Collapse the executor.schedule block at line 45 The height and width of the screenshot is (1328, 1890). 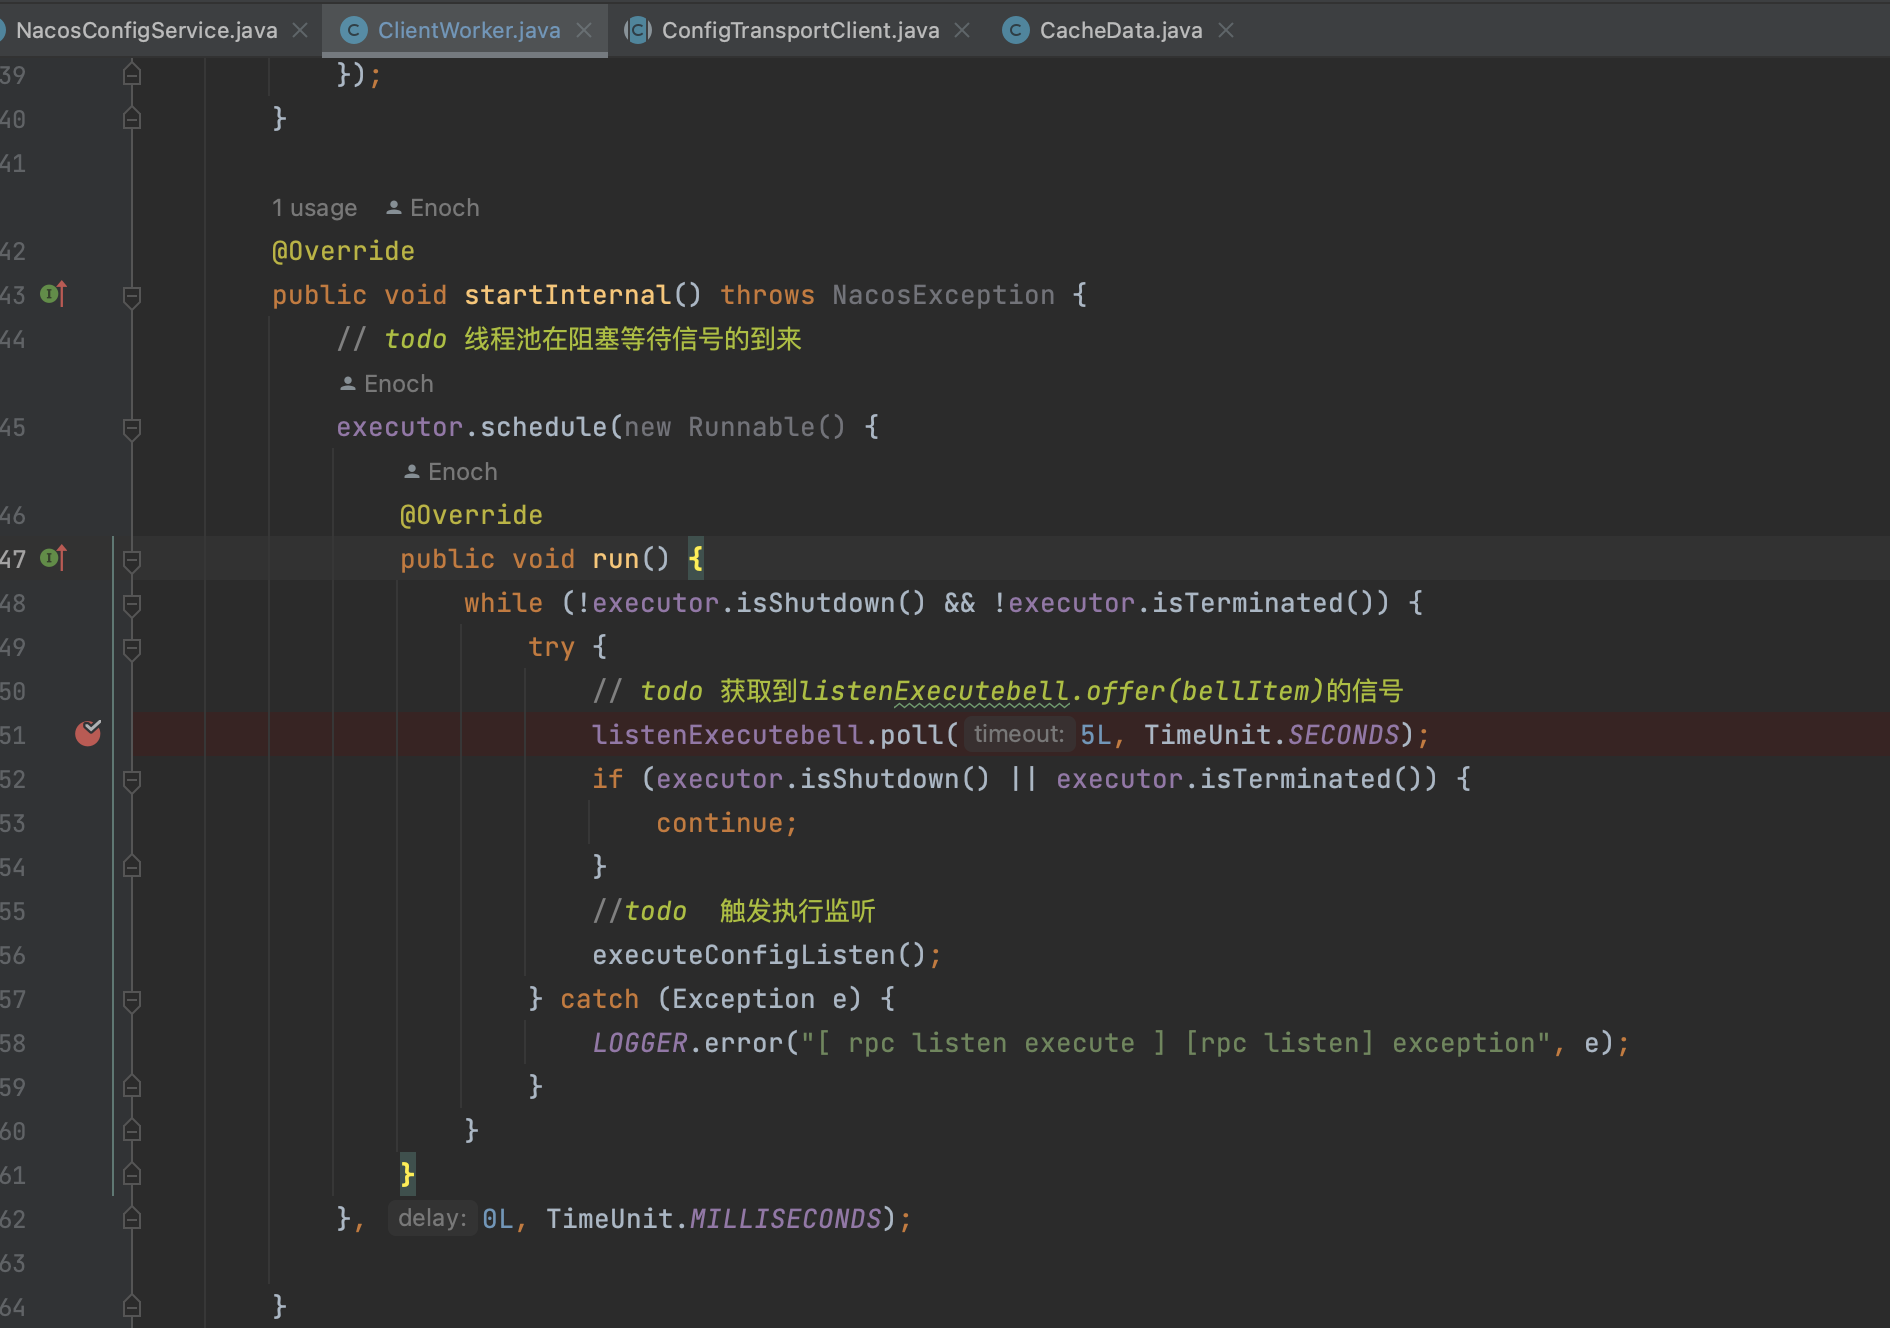pos(131,428)
